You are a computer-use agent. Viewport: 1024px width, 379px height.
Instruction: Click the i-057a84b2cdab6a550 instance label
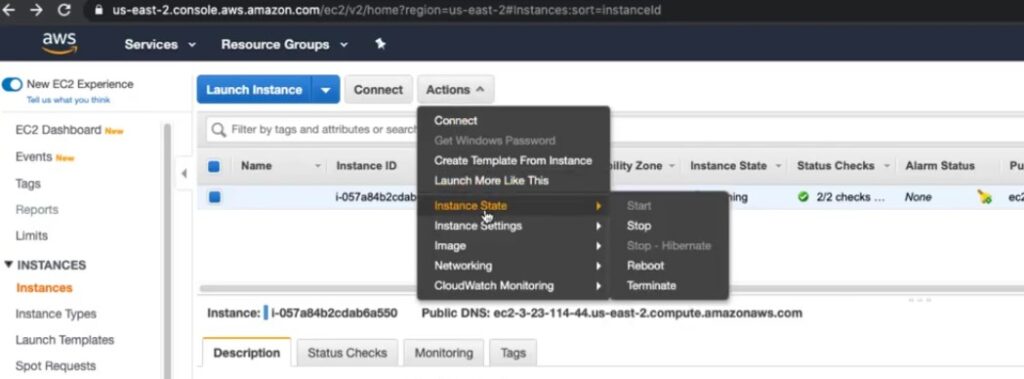tap(334, 313)
